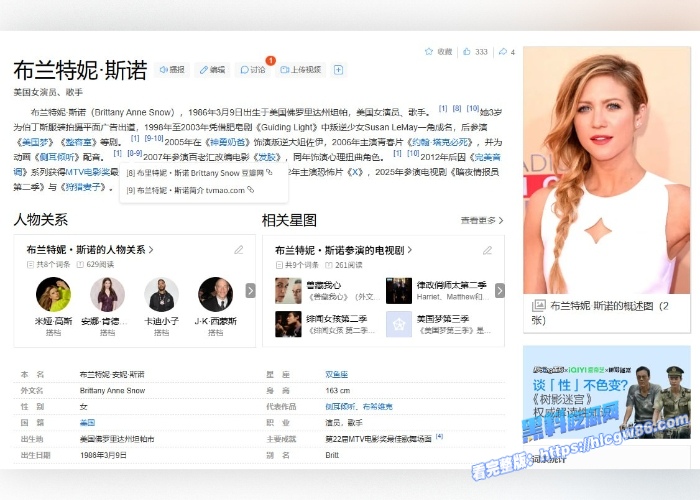Click the 树影迷宫 iQIYI ad banner

click(x=607, y=392)
